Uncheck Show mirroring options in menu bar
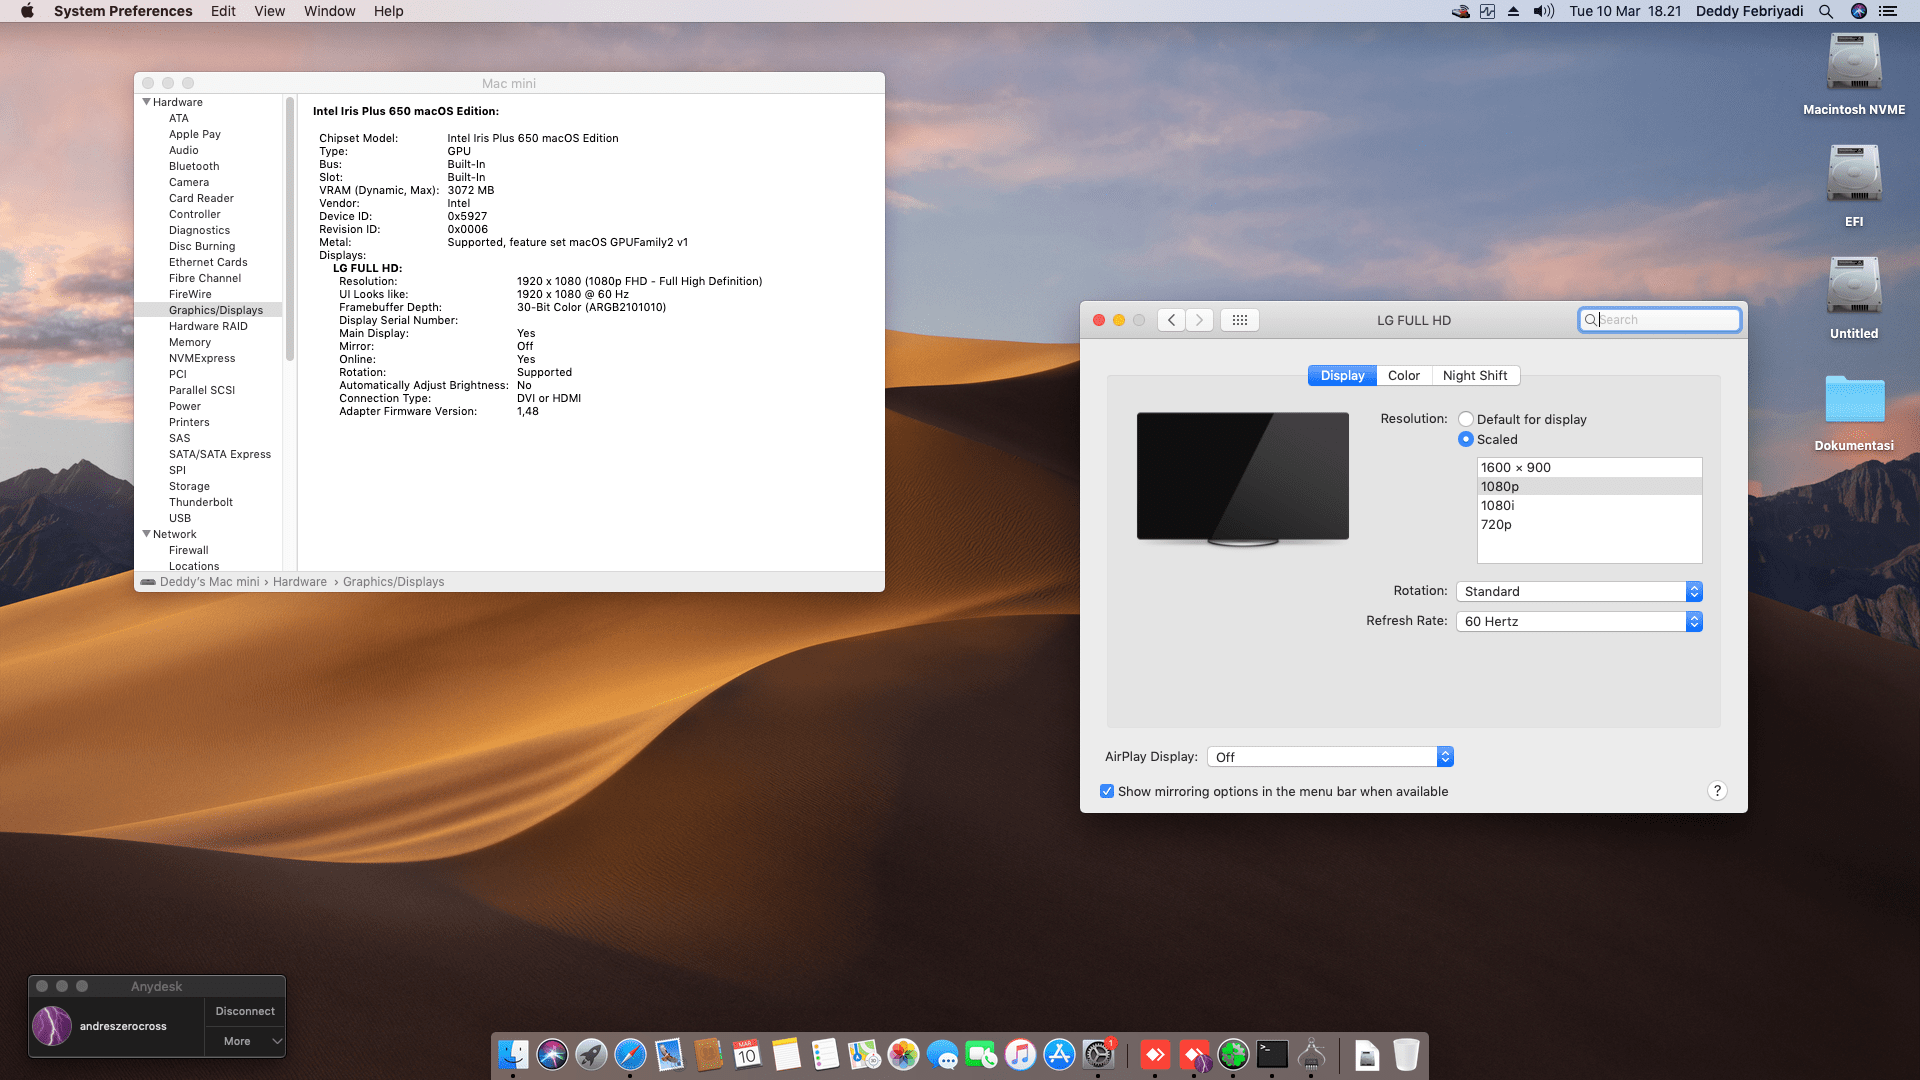1920x1080 pixels. (x=1107, y=791)
